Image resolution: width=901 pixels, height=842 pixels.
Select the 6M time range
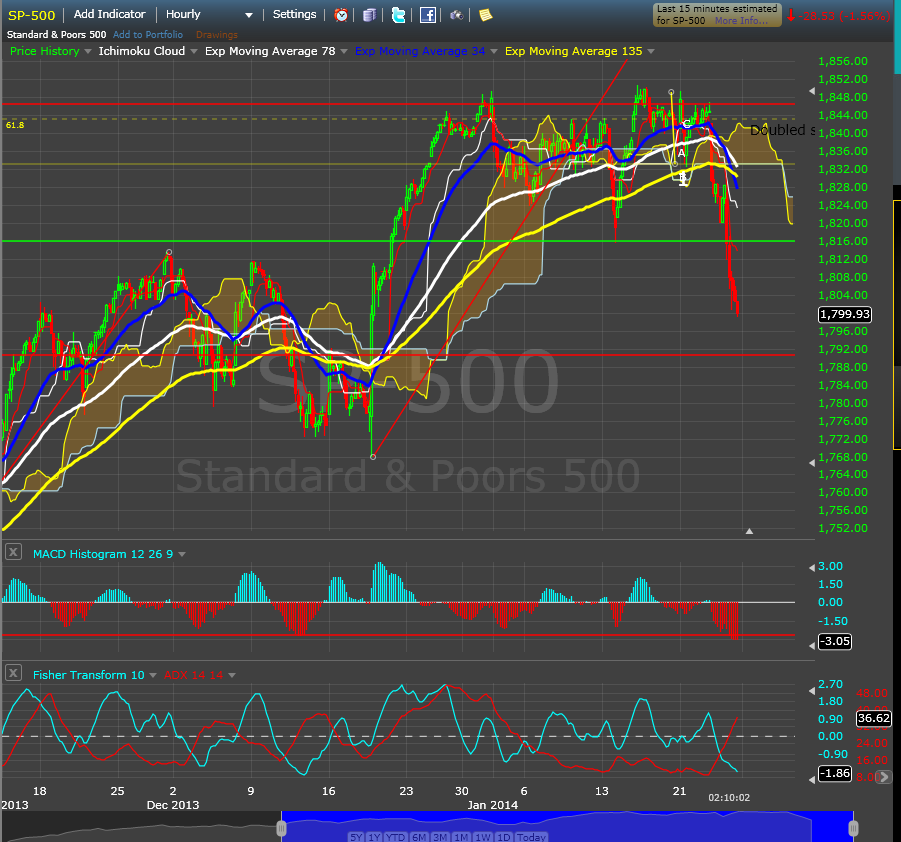(x=419, y=837)
